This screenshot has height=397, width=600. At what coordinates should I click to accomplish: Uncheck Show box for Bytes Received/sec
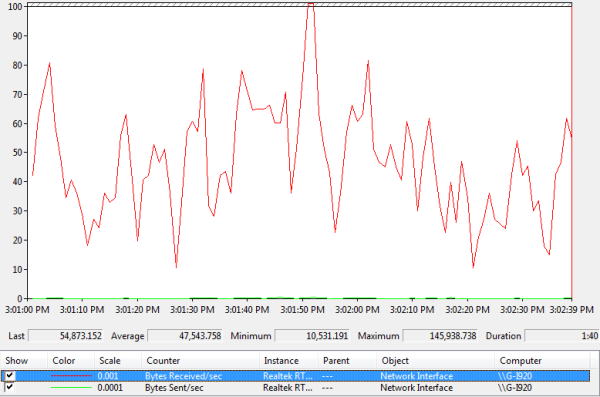pos(10,376)
